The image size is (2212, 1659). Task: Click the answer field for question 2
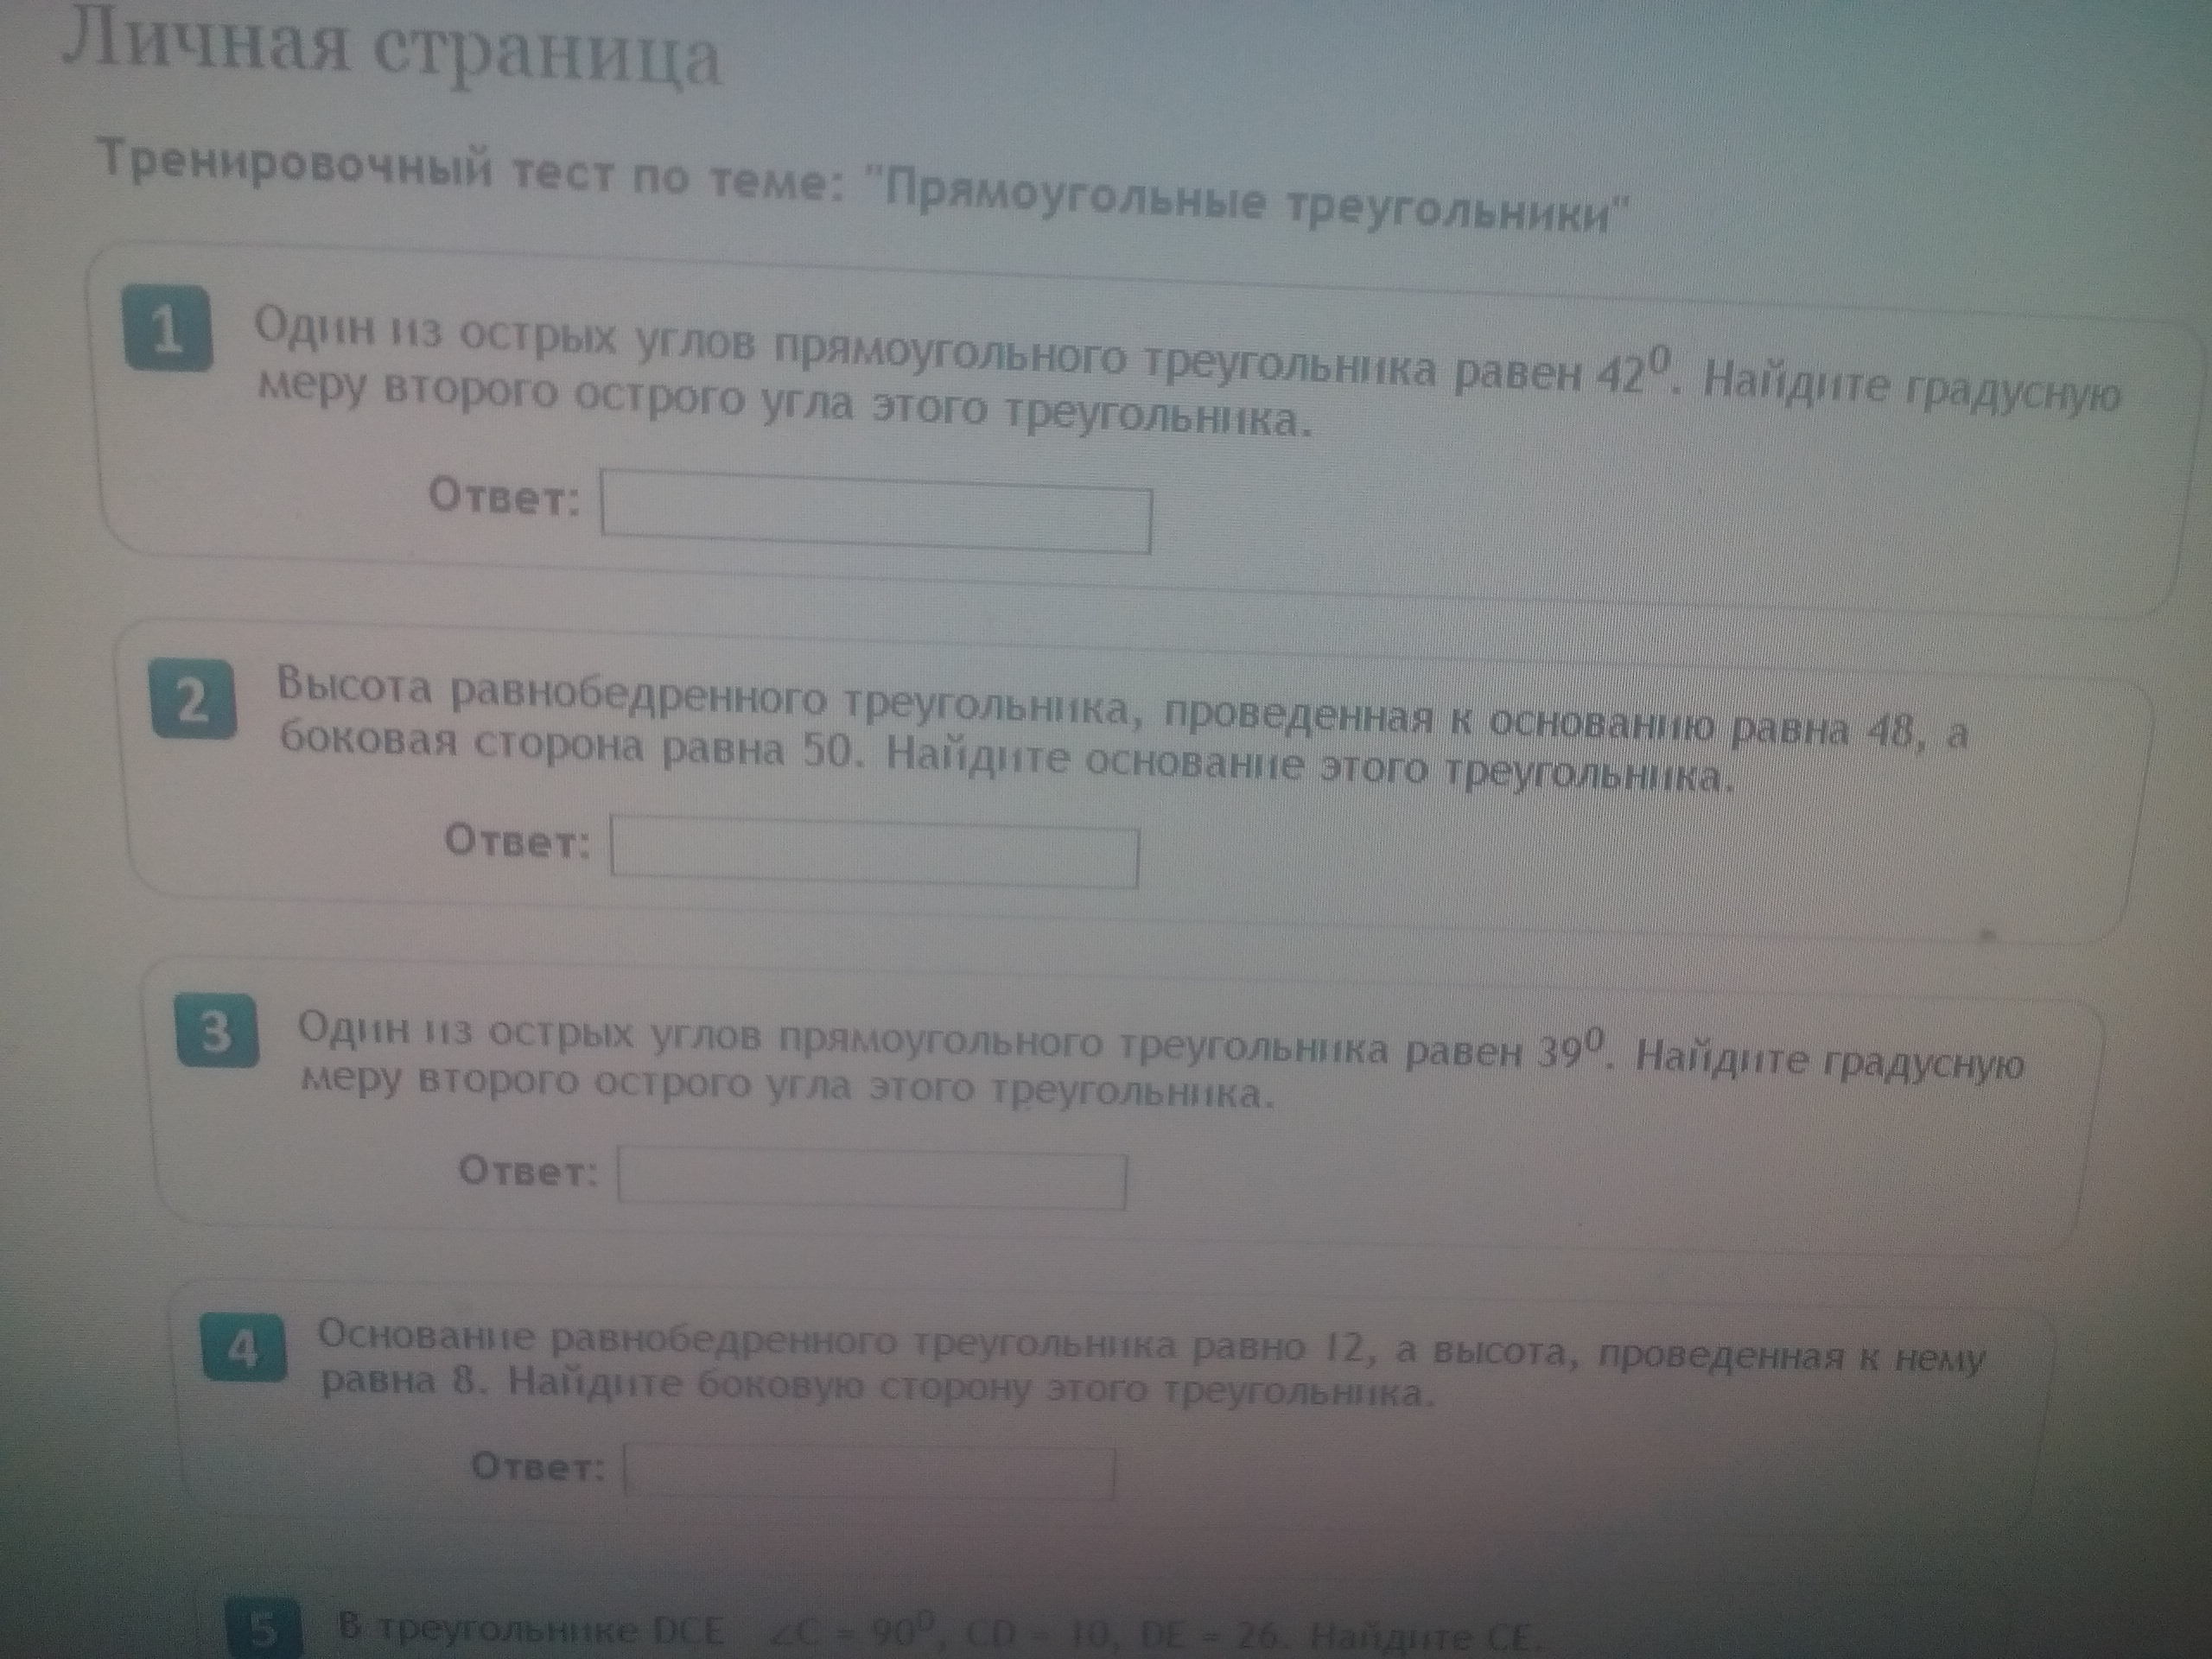point(875,852)
